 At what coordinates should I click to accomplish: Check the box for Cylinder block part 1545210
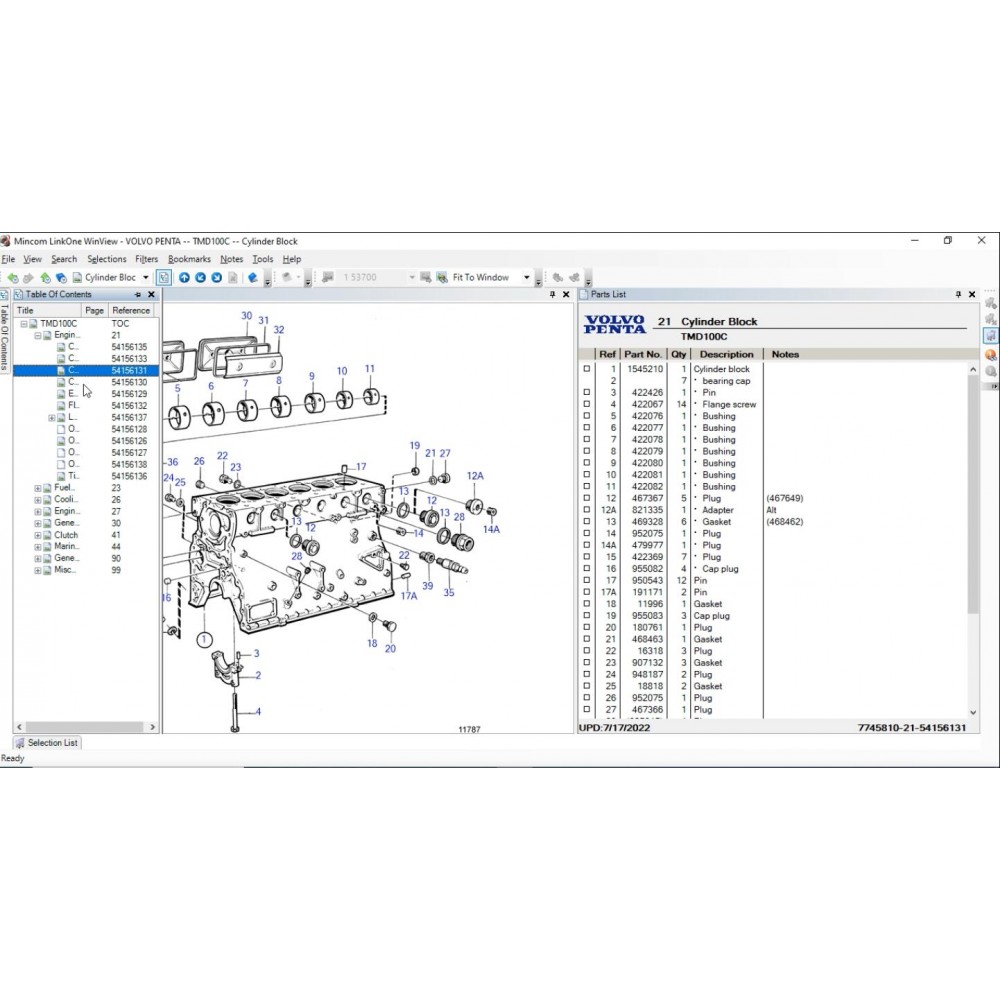[587, 370]
